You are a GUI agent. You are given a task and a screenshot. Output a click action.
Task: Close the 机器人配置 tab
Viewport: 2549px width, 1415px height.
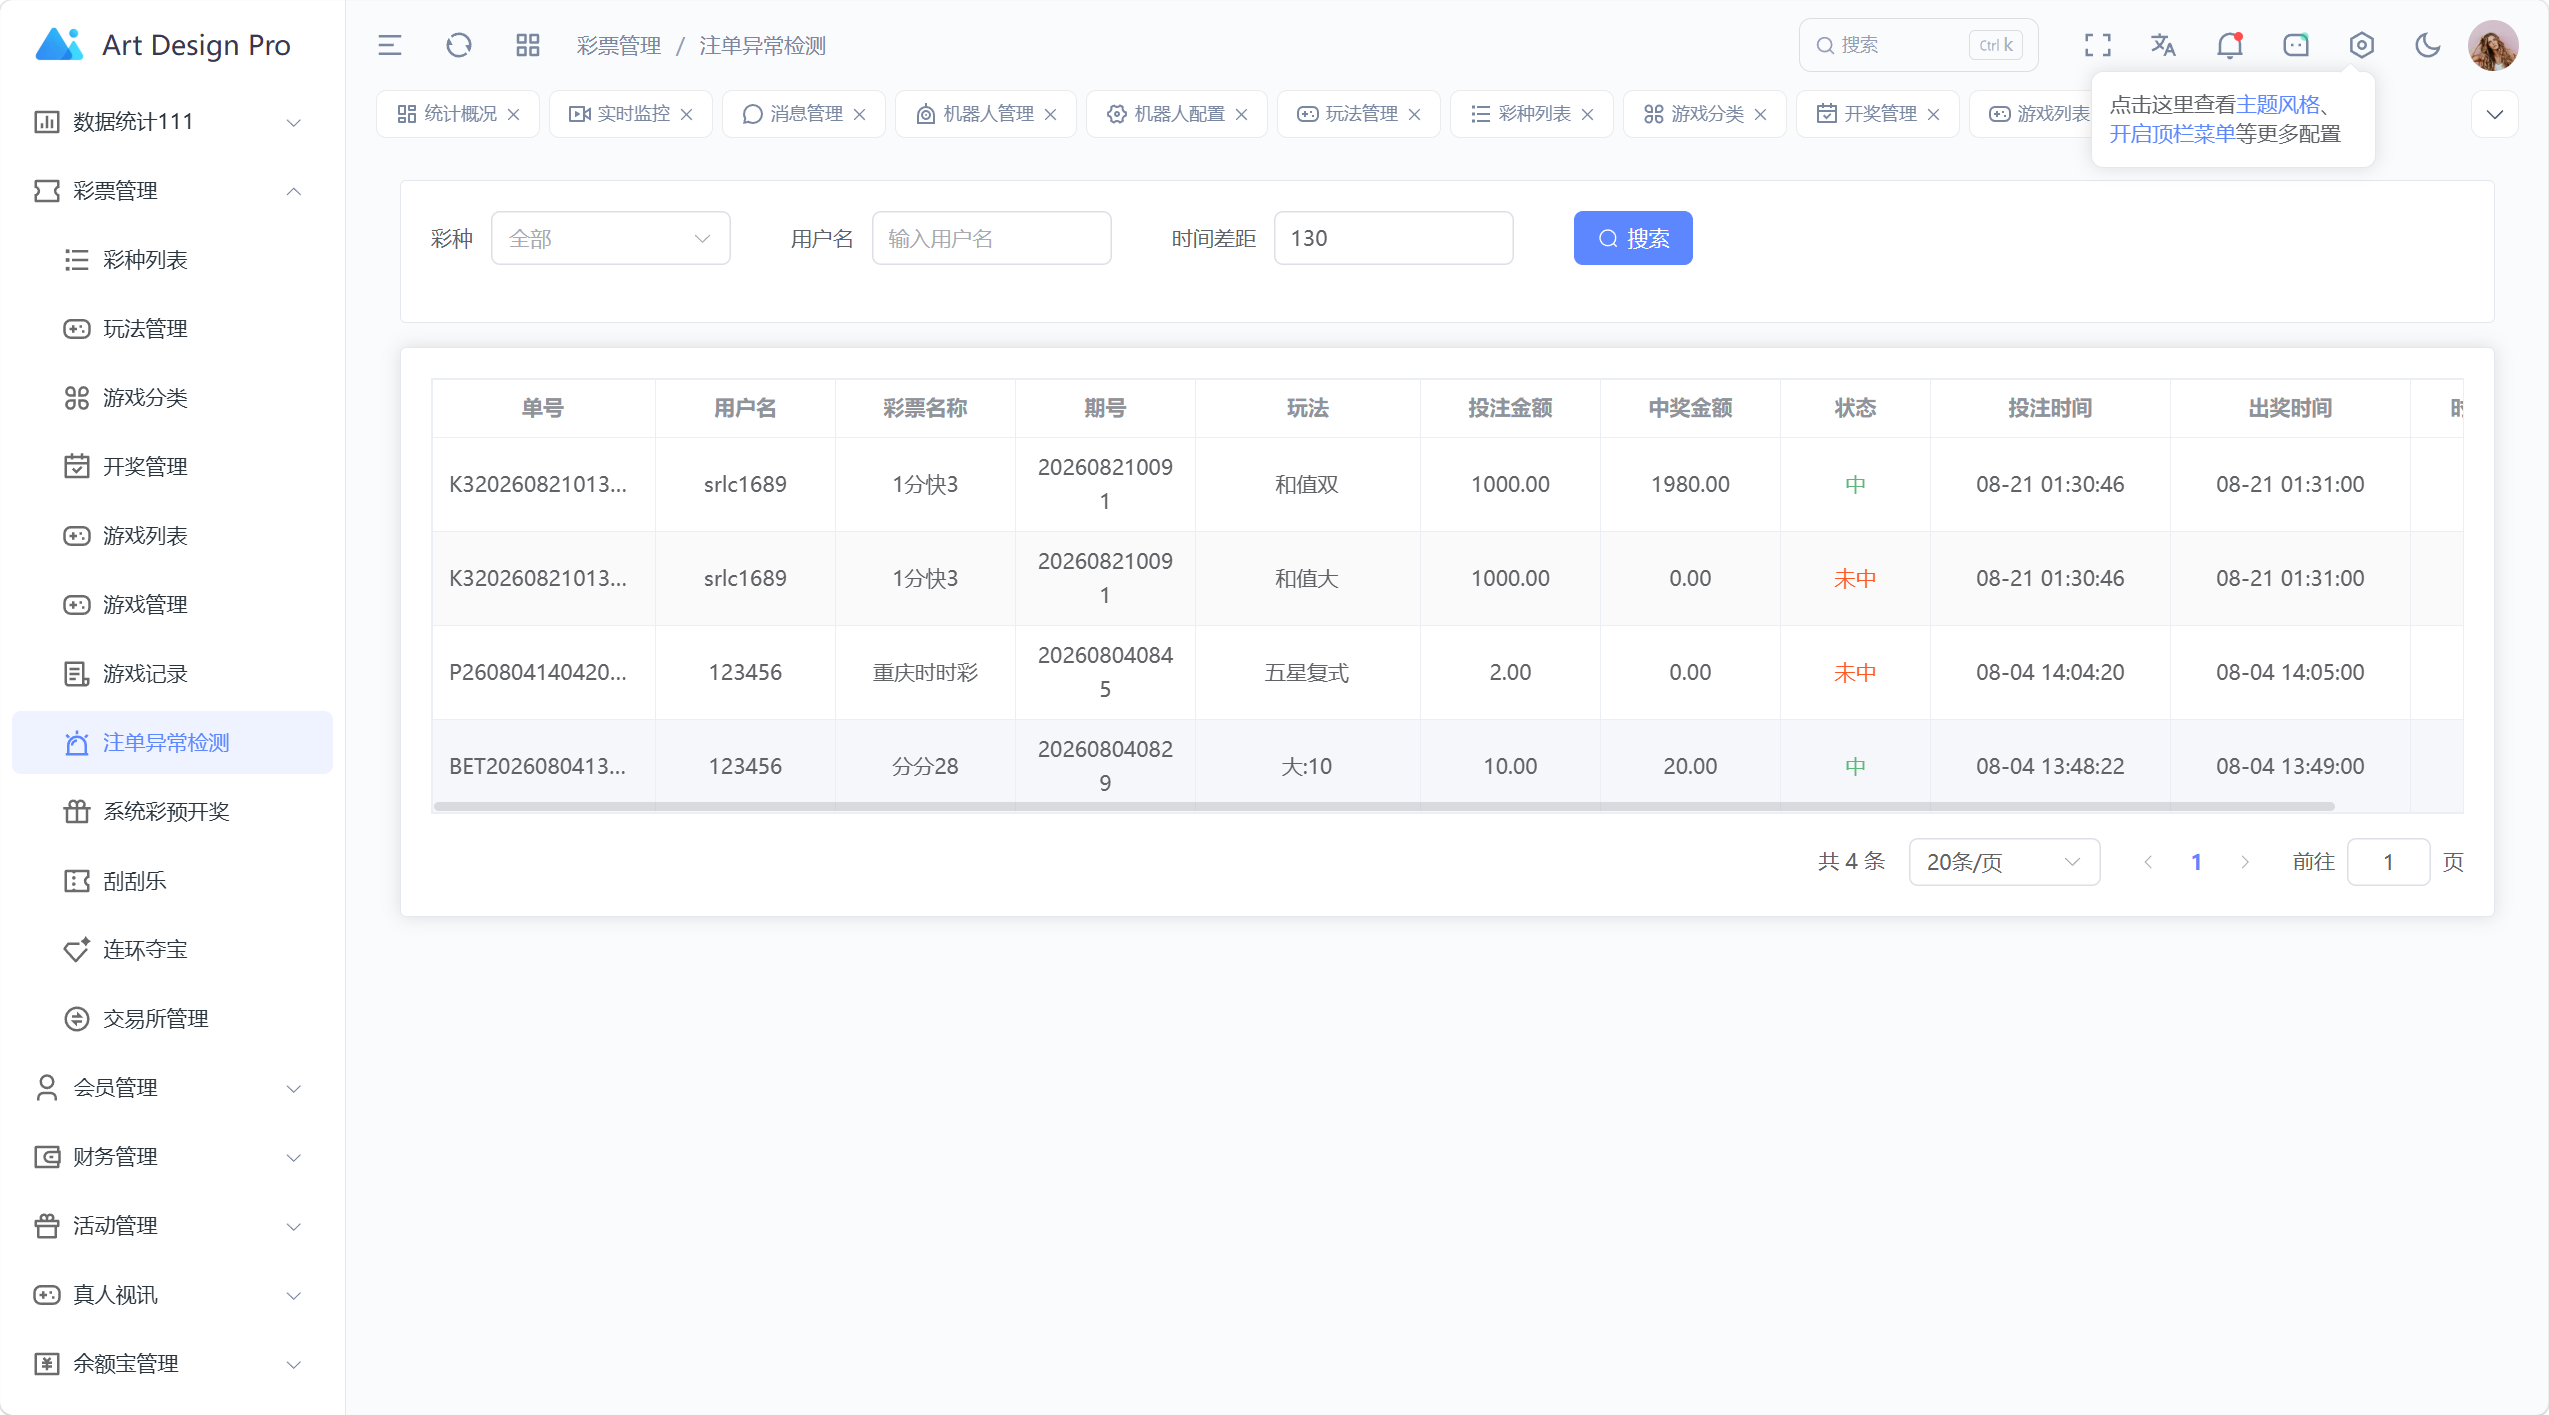point(1242,114)
